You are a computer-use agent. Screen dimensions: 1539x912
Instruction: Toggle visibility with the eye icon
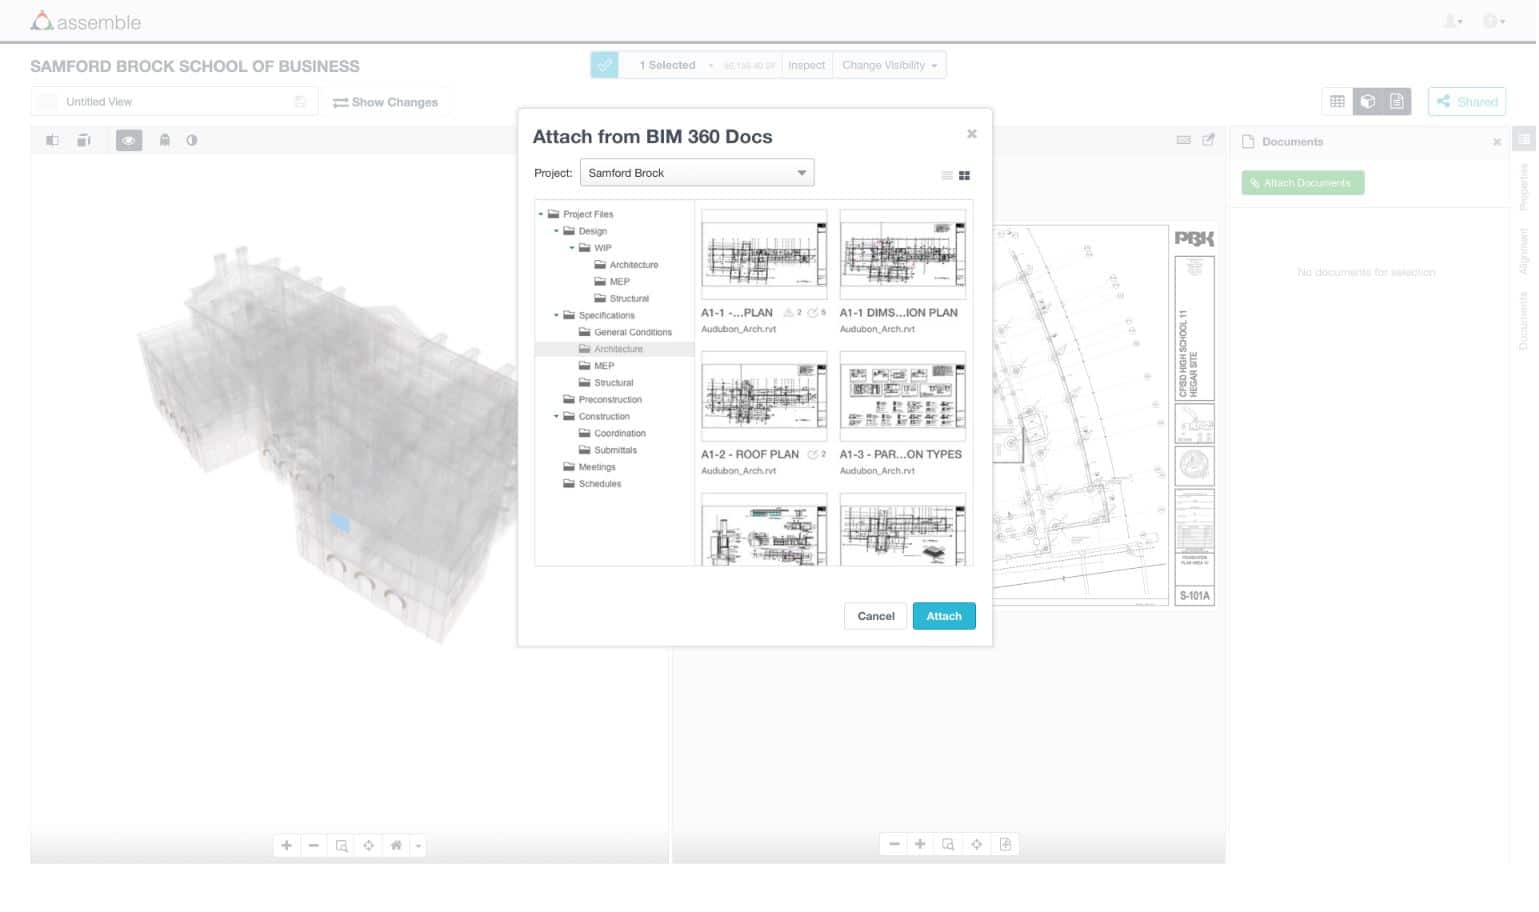[128, 140]
